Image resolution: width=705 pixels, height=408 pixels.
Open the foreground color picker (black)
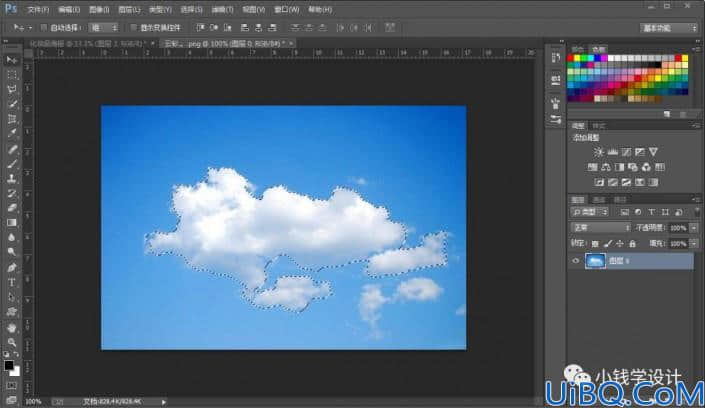pyautogui.click(x=9, y=365)
